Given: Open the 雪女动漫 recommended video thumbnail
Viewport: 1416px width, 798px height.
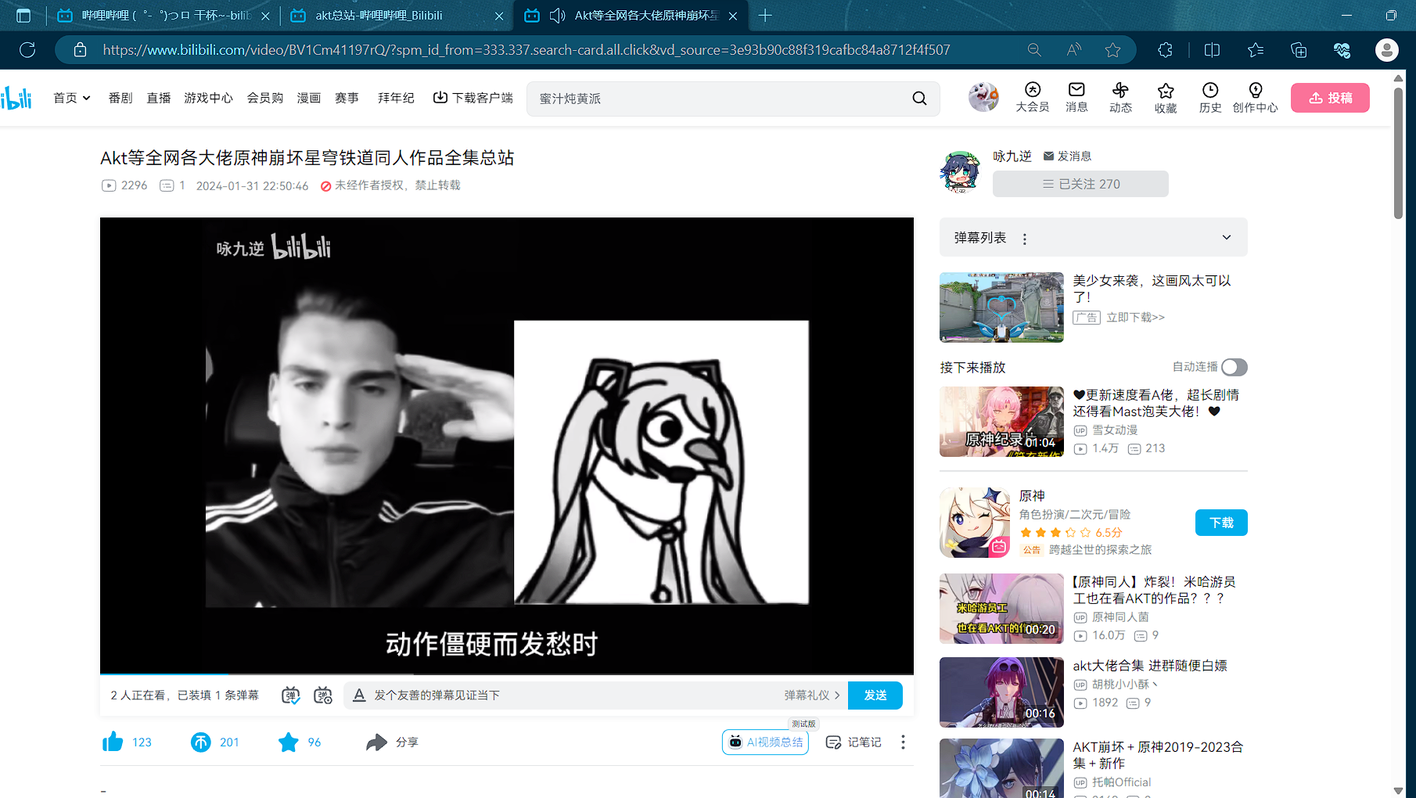Looking at the screenshot, I should point(1001,422).
